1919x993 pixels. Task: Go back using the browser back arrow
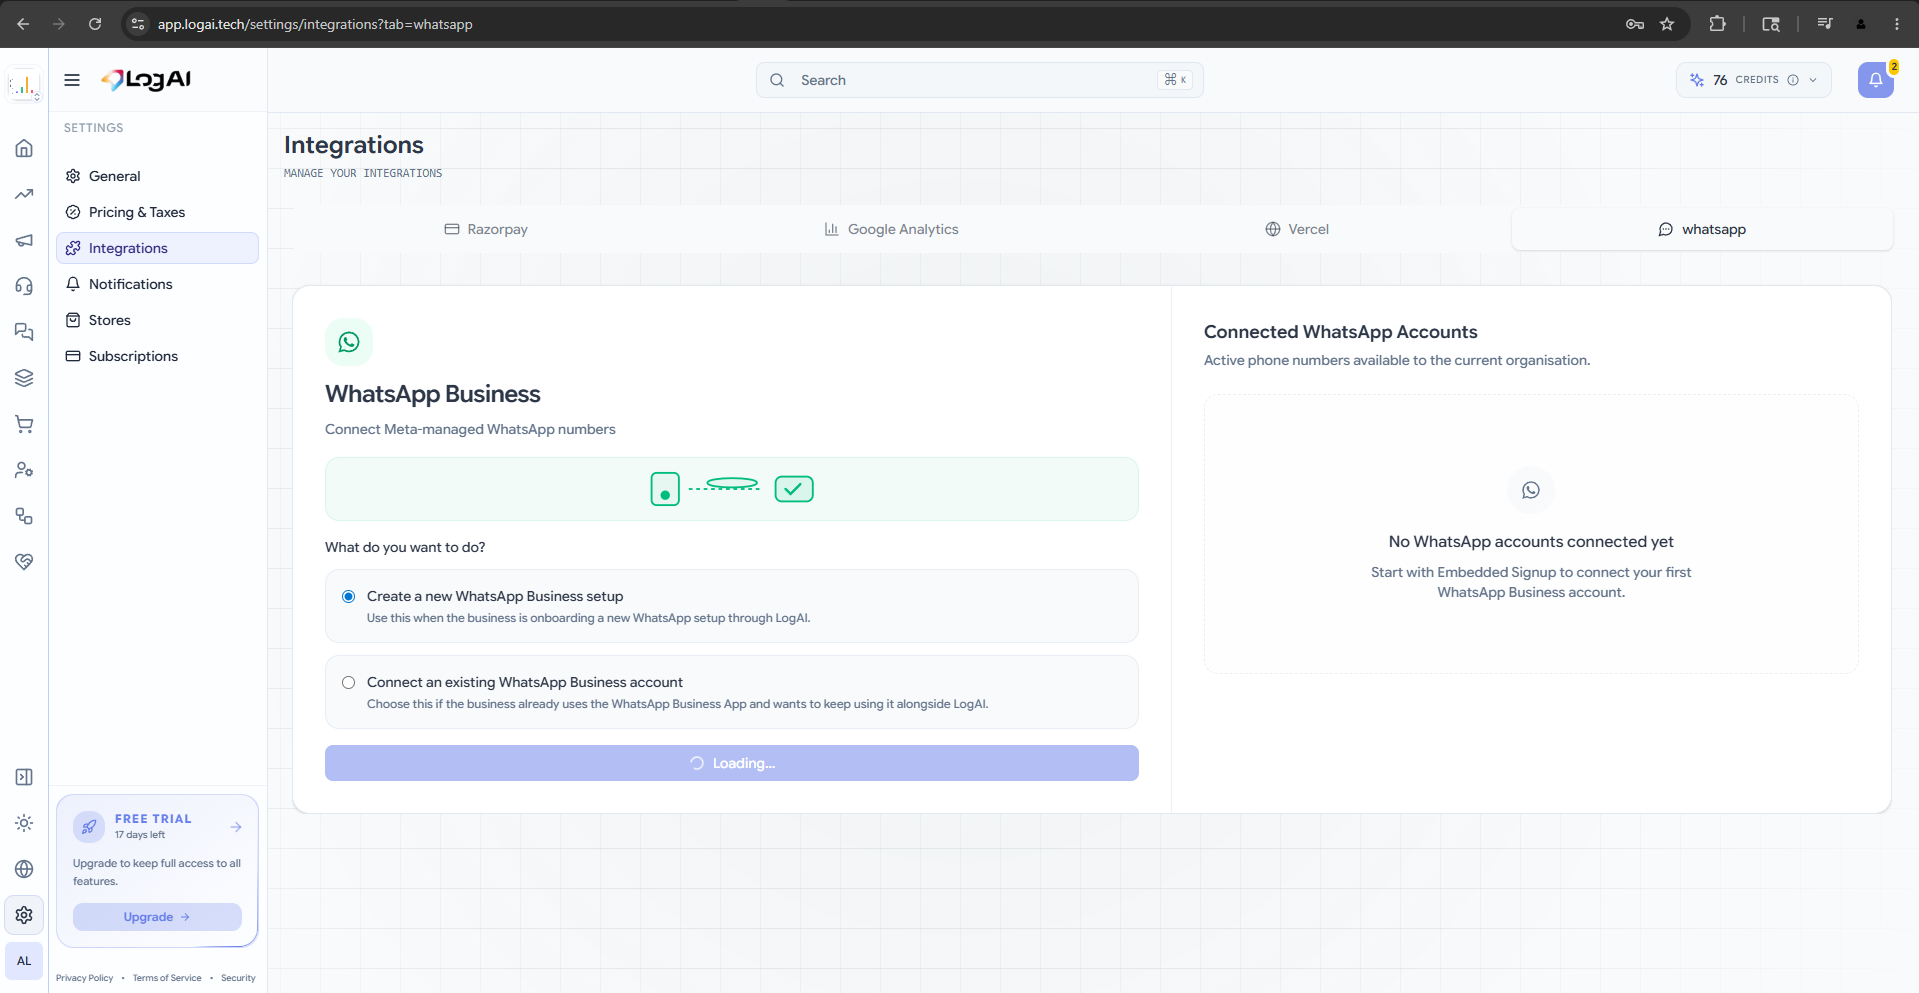click(23, 24)
